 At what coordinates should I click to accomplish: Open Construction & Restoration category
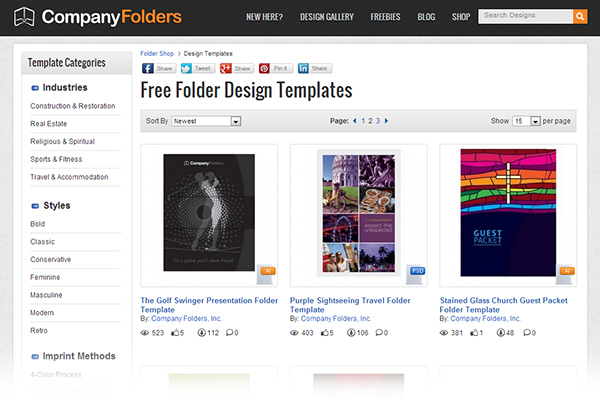click(x=73, y=106)
